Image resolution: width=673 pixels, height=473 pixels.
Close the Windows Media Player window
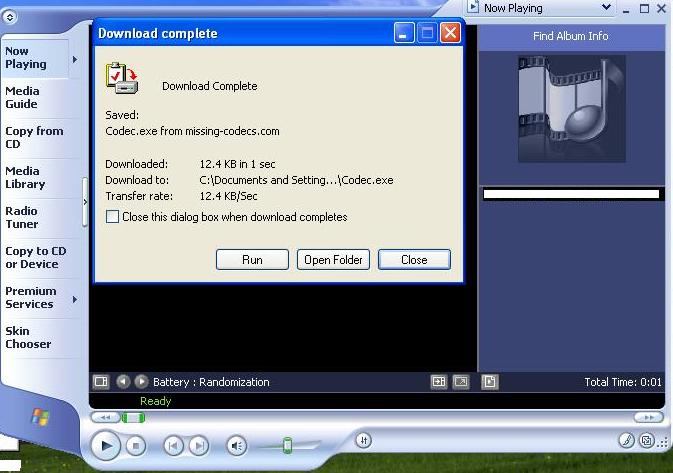[x=661, y=9]
